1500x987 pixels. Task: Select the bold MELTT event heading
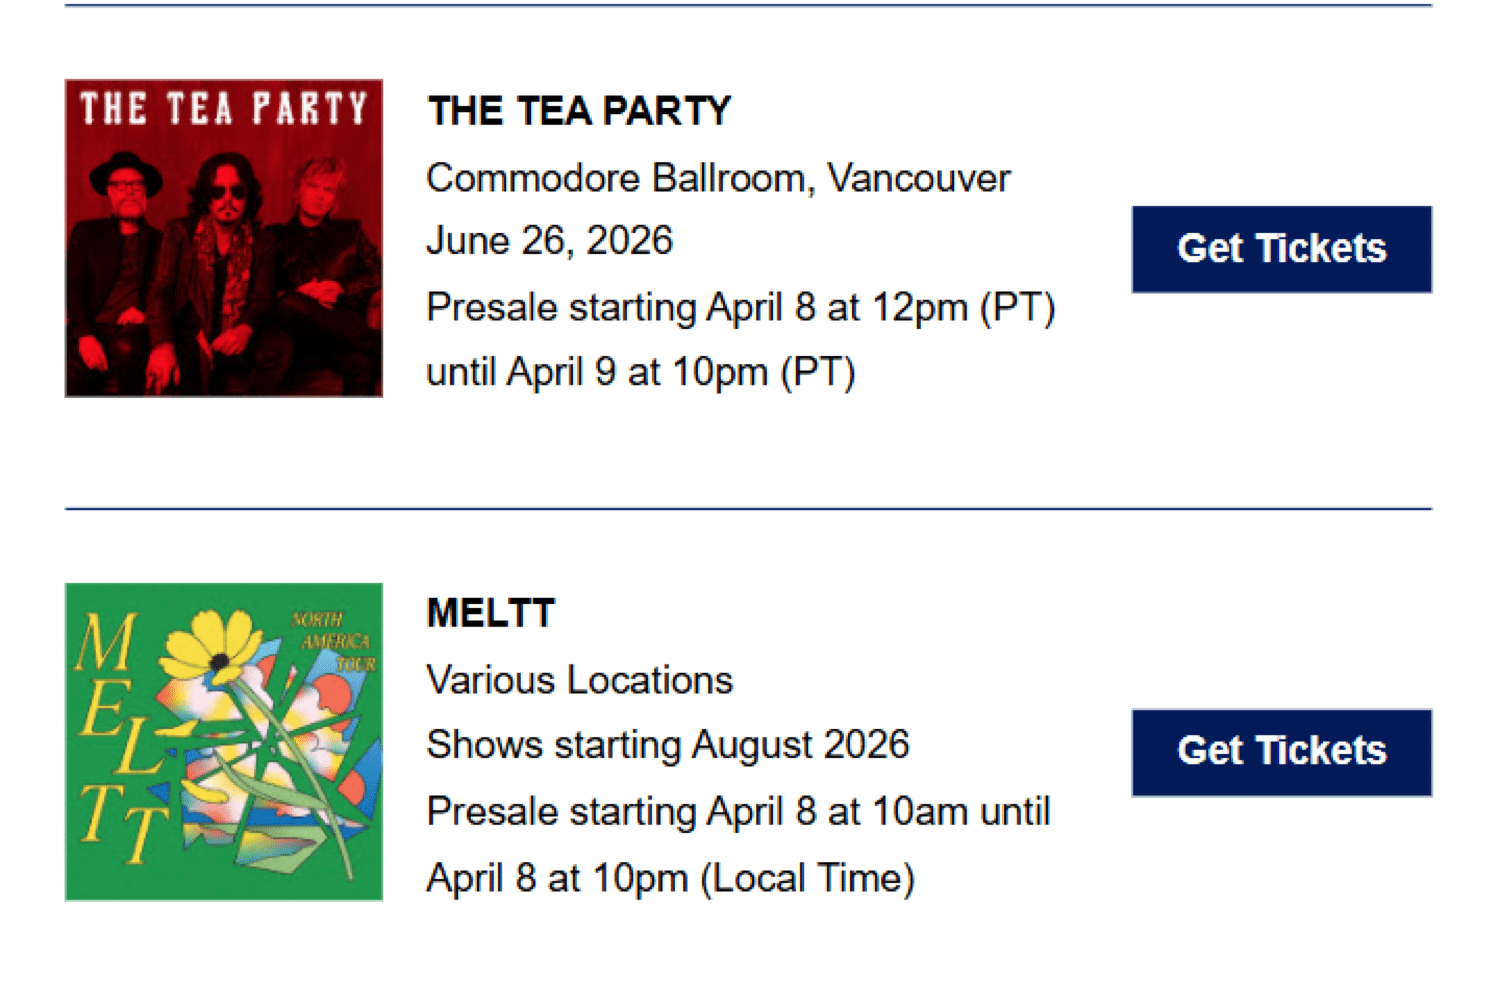[490, 613]
